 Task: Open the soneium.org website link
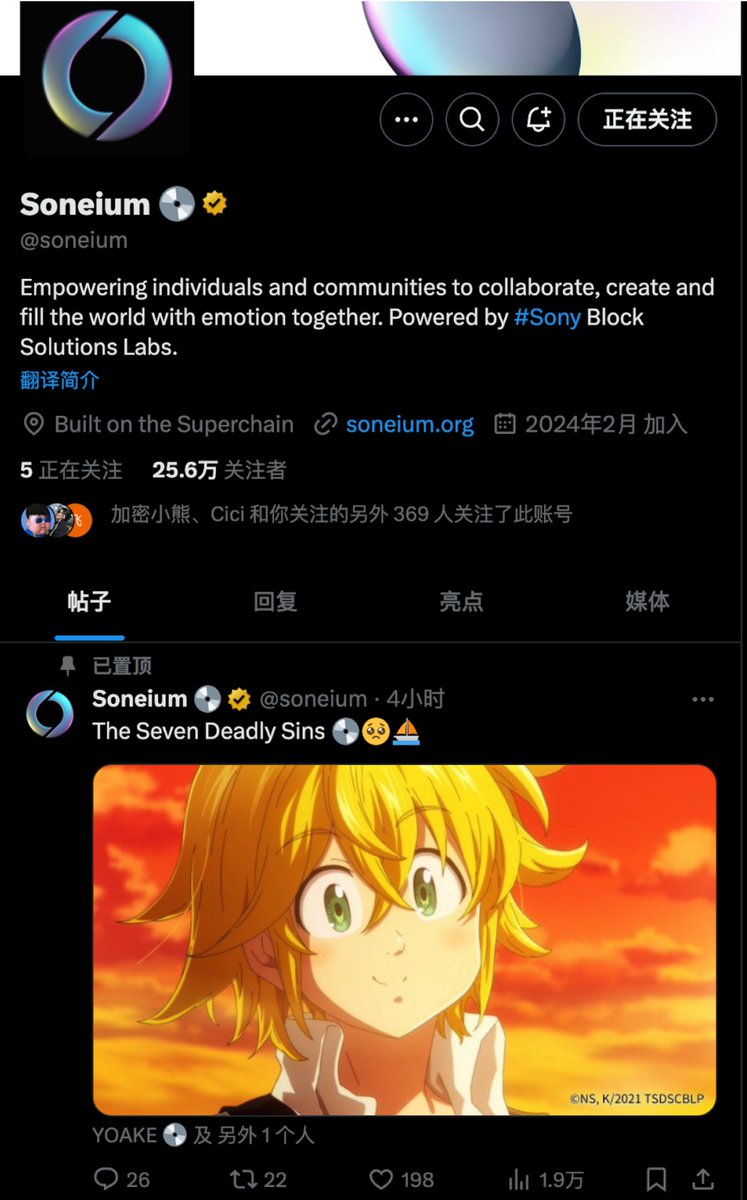coord(410,424)
